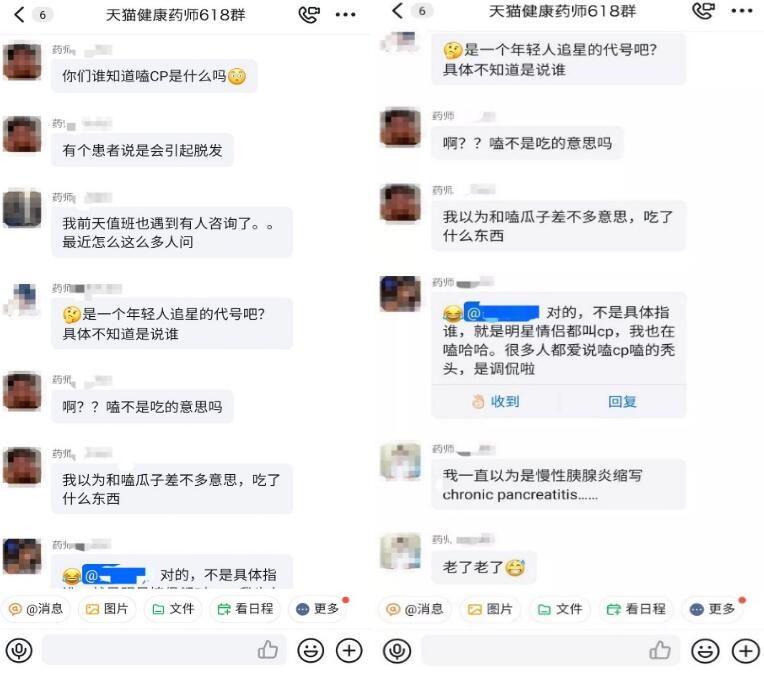Open the emoji picker in right chat
The height and width of the screenshot is (678, 764).
coord(706,650)
